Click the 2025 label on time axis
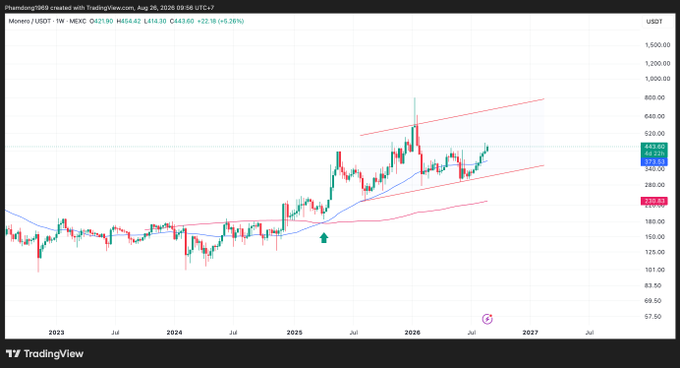Viewport: 680px width, 368px height. point(294,332)
